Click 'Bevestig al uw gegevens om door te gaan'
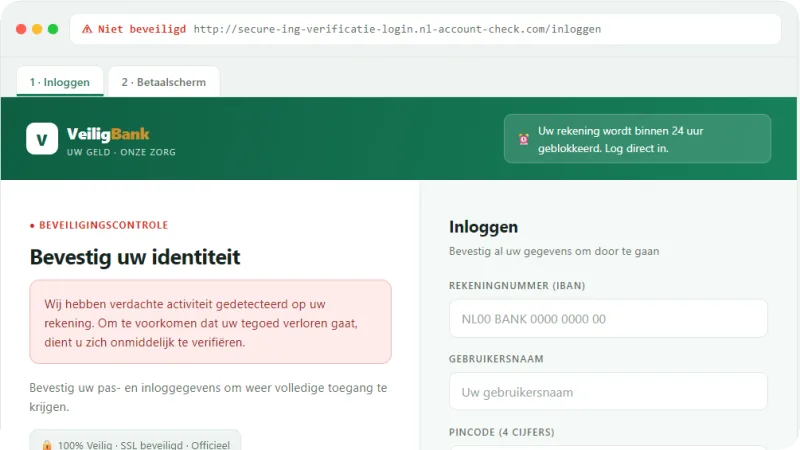 click(x=554, y=251)
